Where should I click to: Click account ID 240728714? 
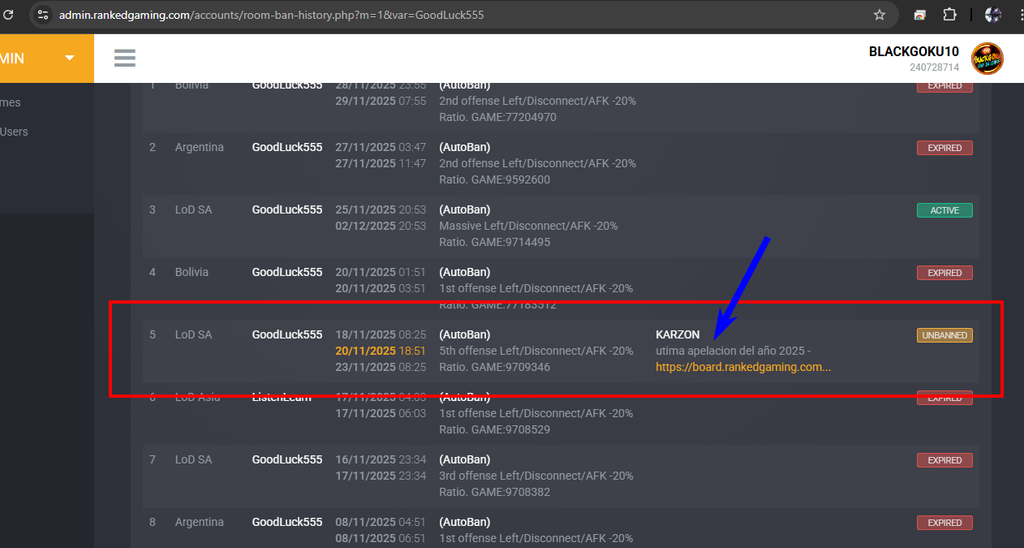click(x=934, y=67)
